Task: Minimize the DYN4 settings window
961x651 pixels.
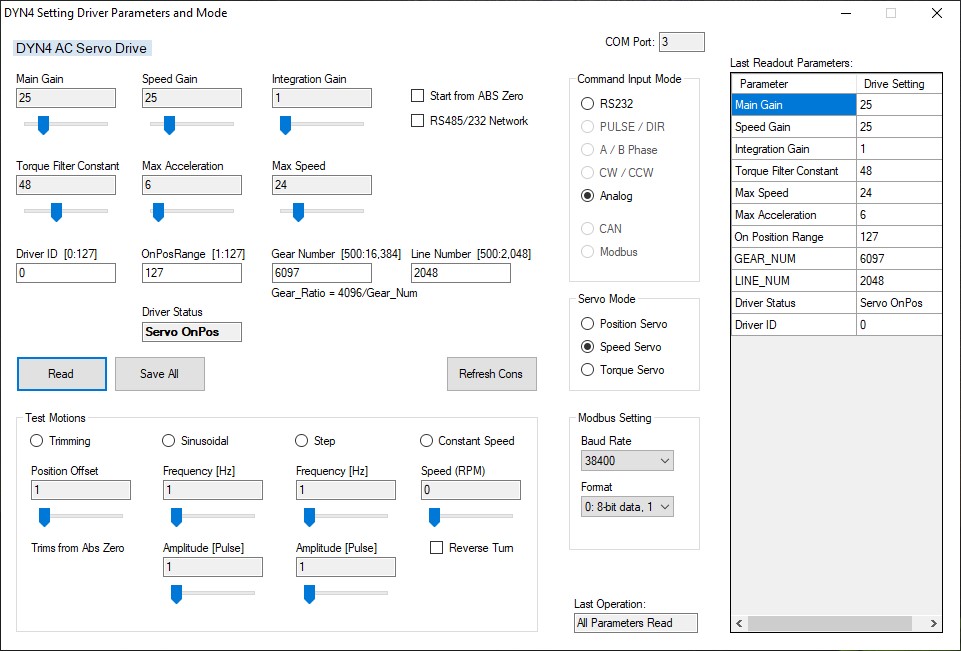Action: pyautogui.click(x=846, y=13)
